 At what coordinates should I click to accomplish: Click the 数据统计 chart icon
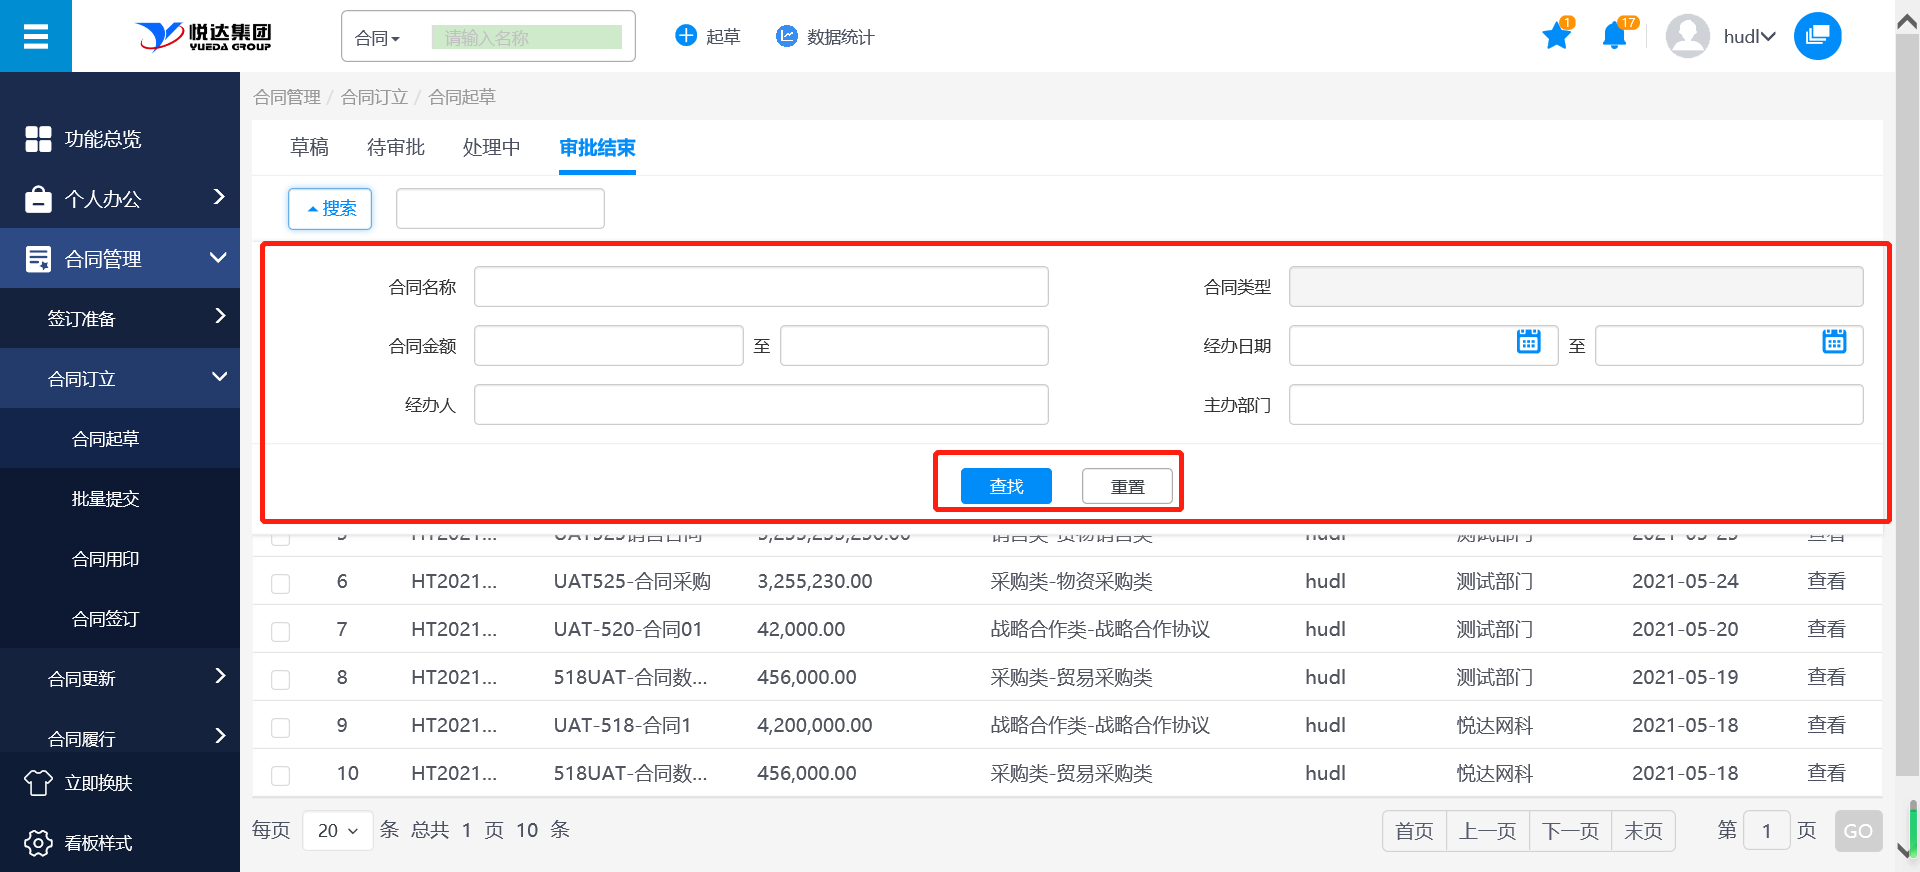click(x=787, y=36)
